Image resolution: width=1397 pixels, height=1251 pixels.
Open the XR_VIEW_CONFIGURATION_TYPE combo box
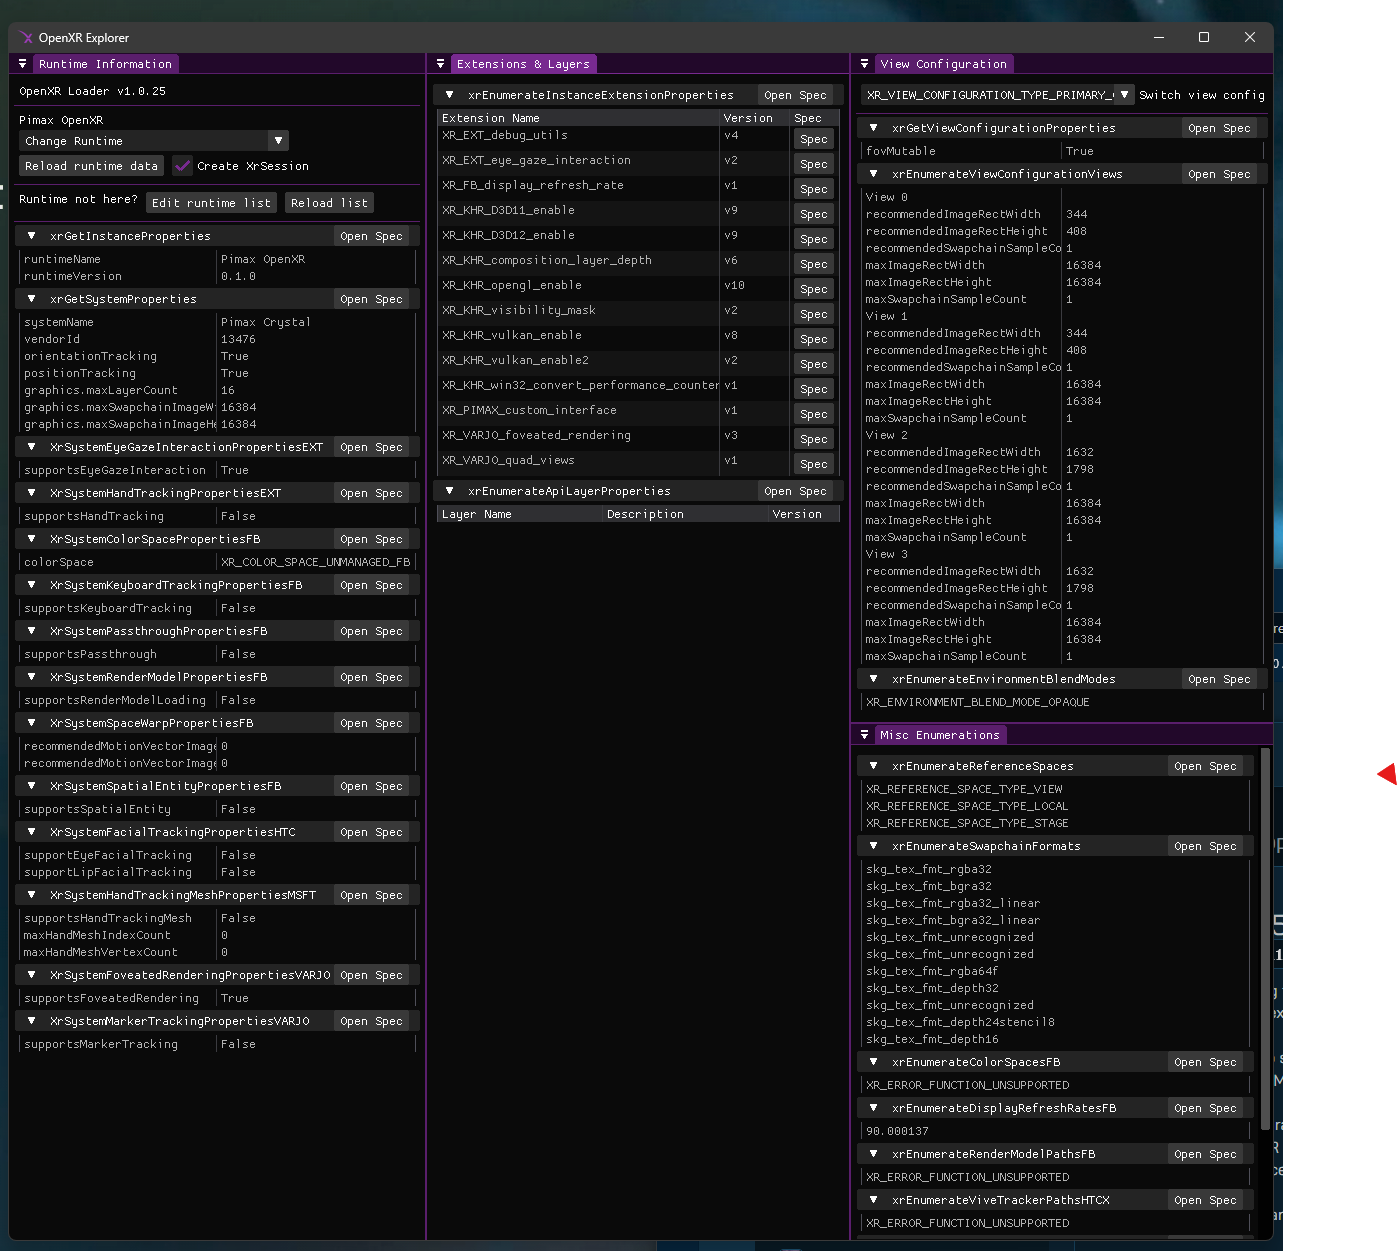[1124, 95]
